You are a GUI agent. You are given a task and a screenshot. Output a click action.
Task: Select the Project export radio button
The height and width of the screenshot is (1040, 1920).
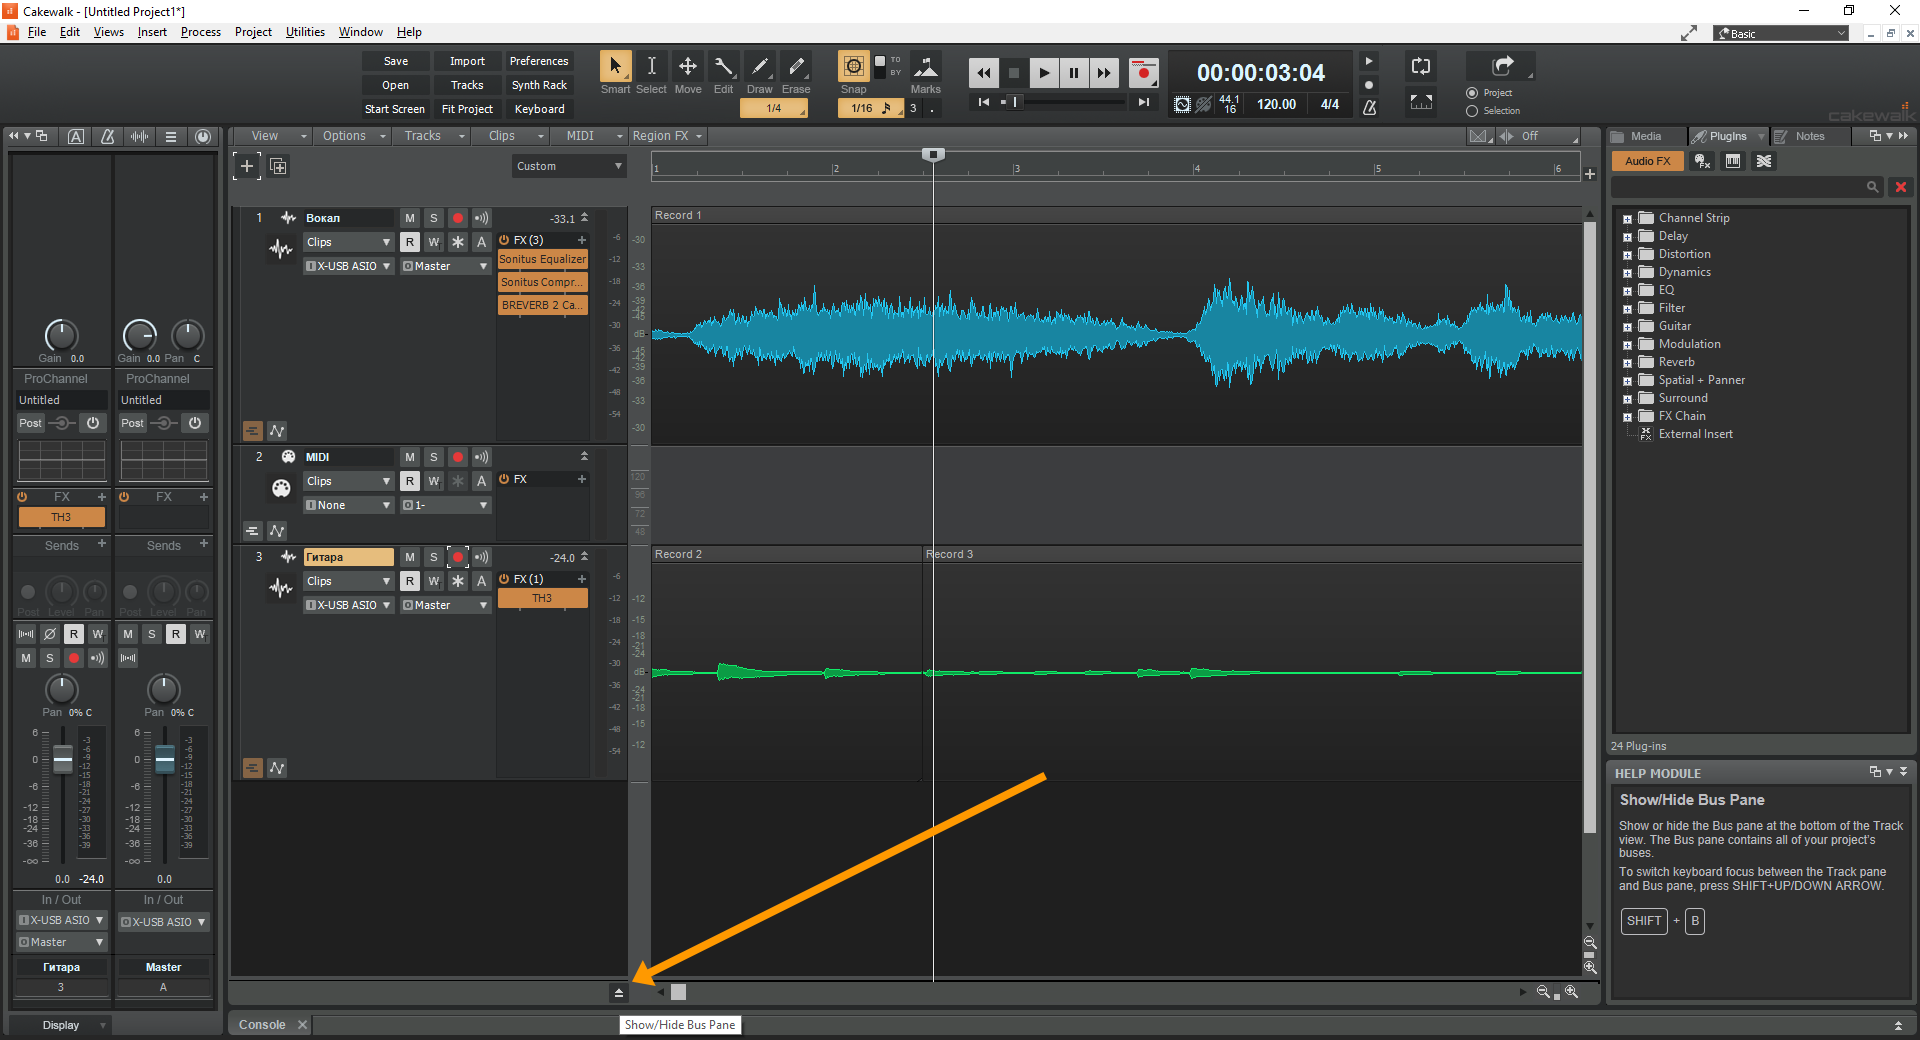(1472, 93)
